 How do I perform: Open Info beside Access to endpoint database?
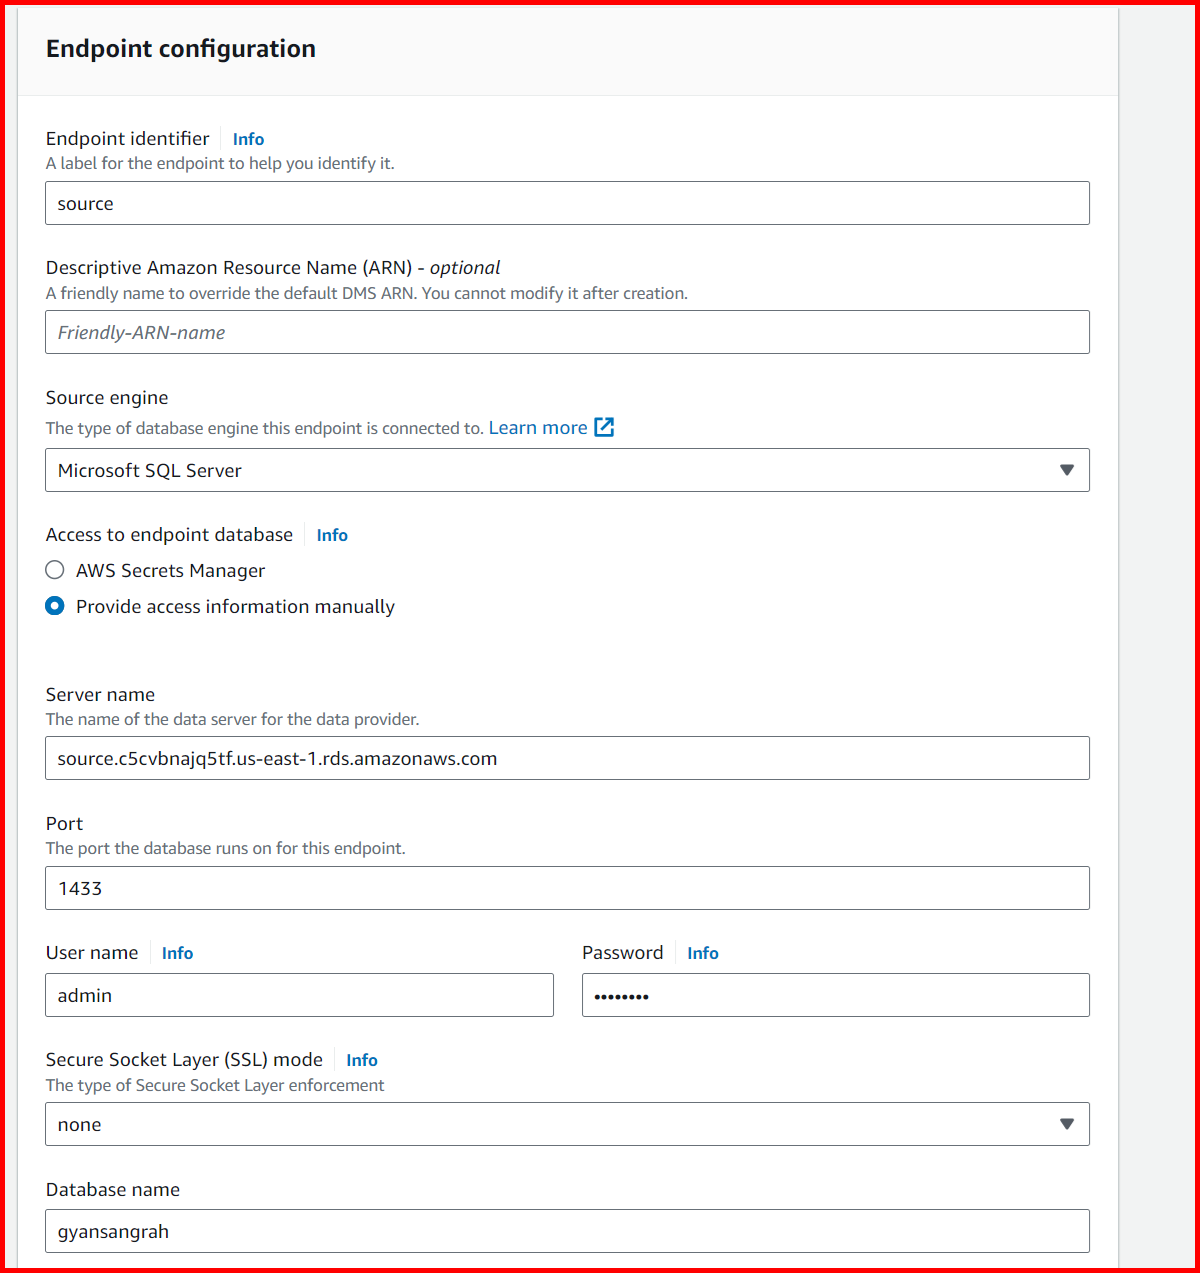pyautogui.click(x=332, y=535)
